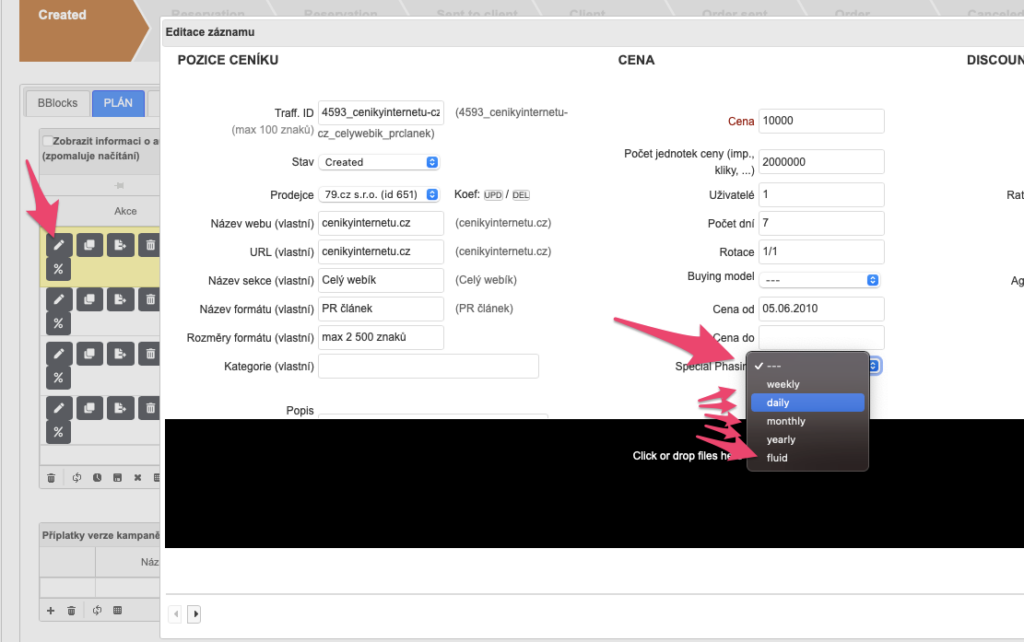Click the UPD coefficient button
1024x642 pixels.
[493, 195]
